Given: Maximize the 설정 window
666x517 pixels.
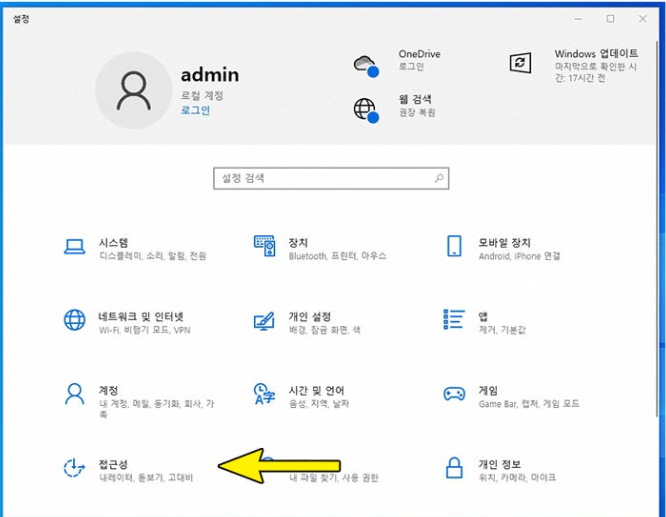Looking at the screenshot, I should pos(610,19).
